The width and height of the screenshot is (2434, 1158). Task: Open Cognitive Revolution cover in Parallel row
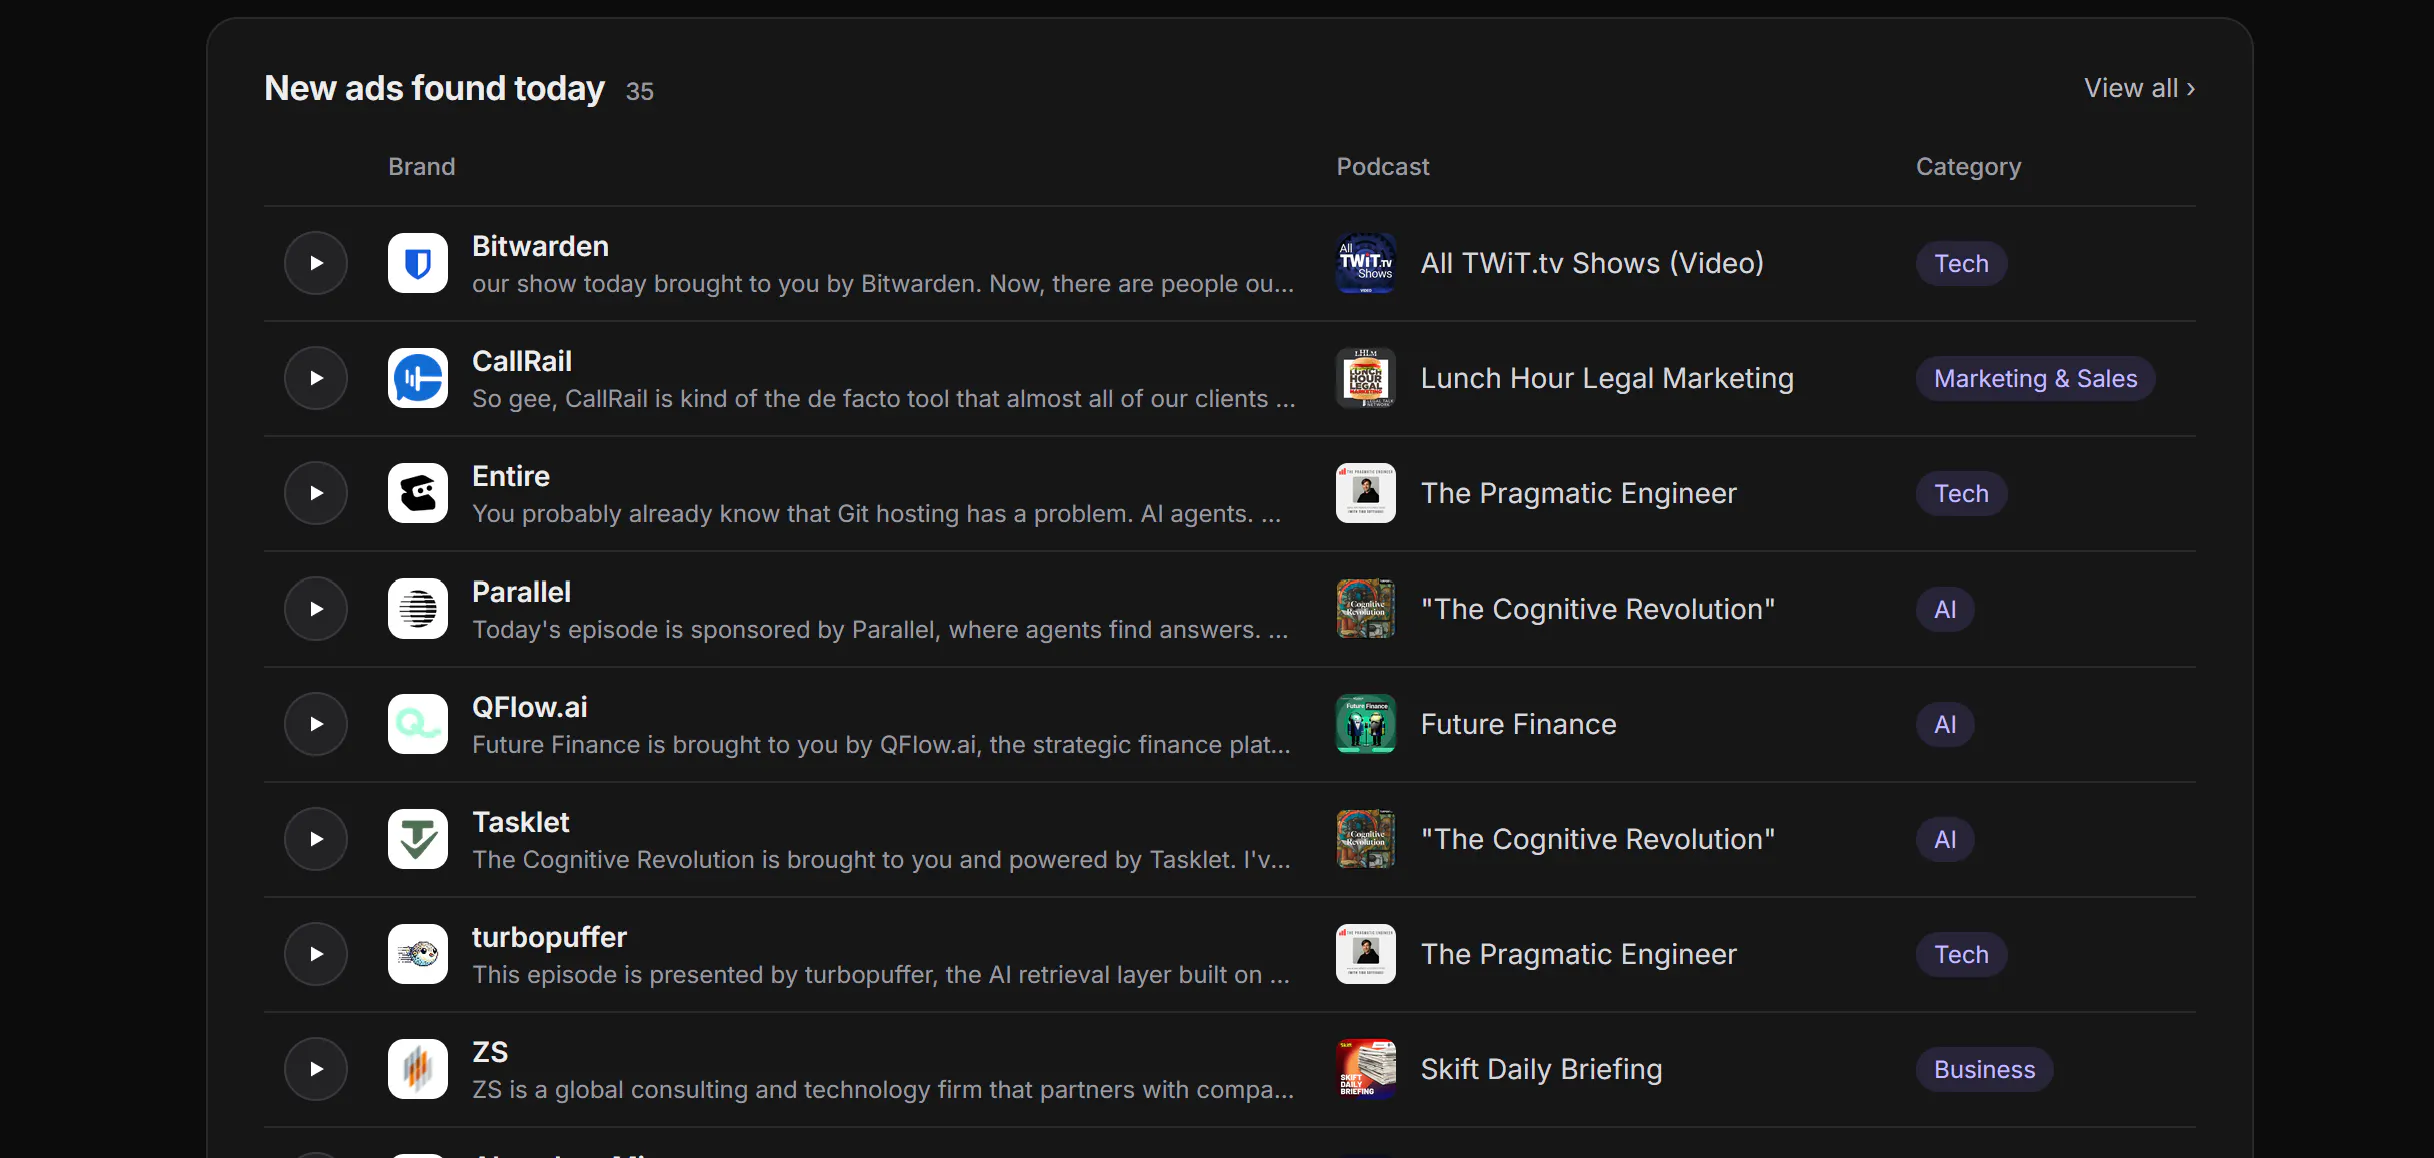click(x=1366, y=609)
